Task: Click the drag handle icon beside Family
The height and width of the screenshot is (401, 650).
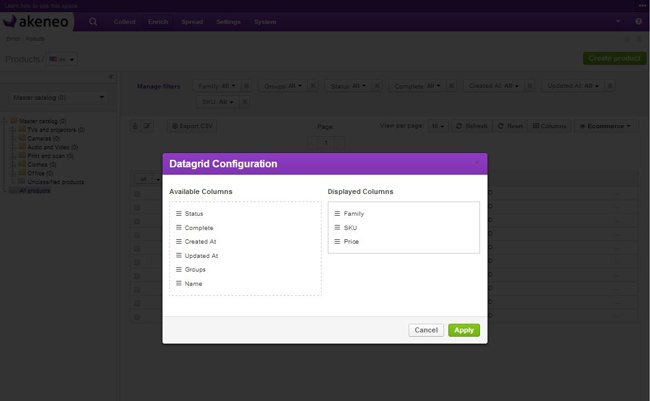Action: tap(338, 214)
